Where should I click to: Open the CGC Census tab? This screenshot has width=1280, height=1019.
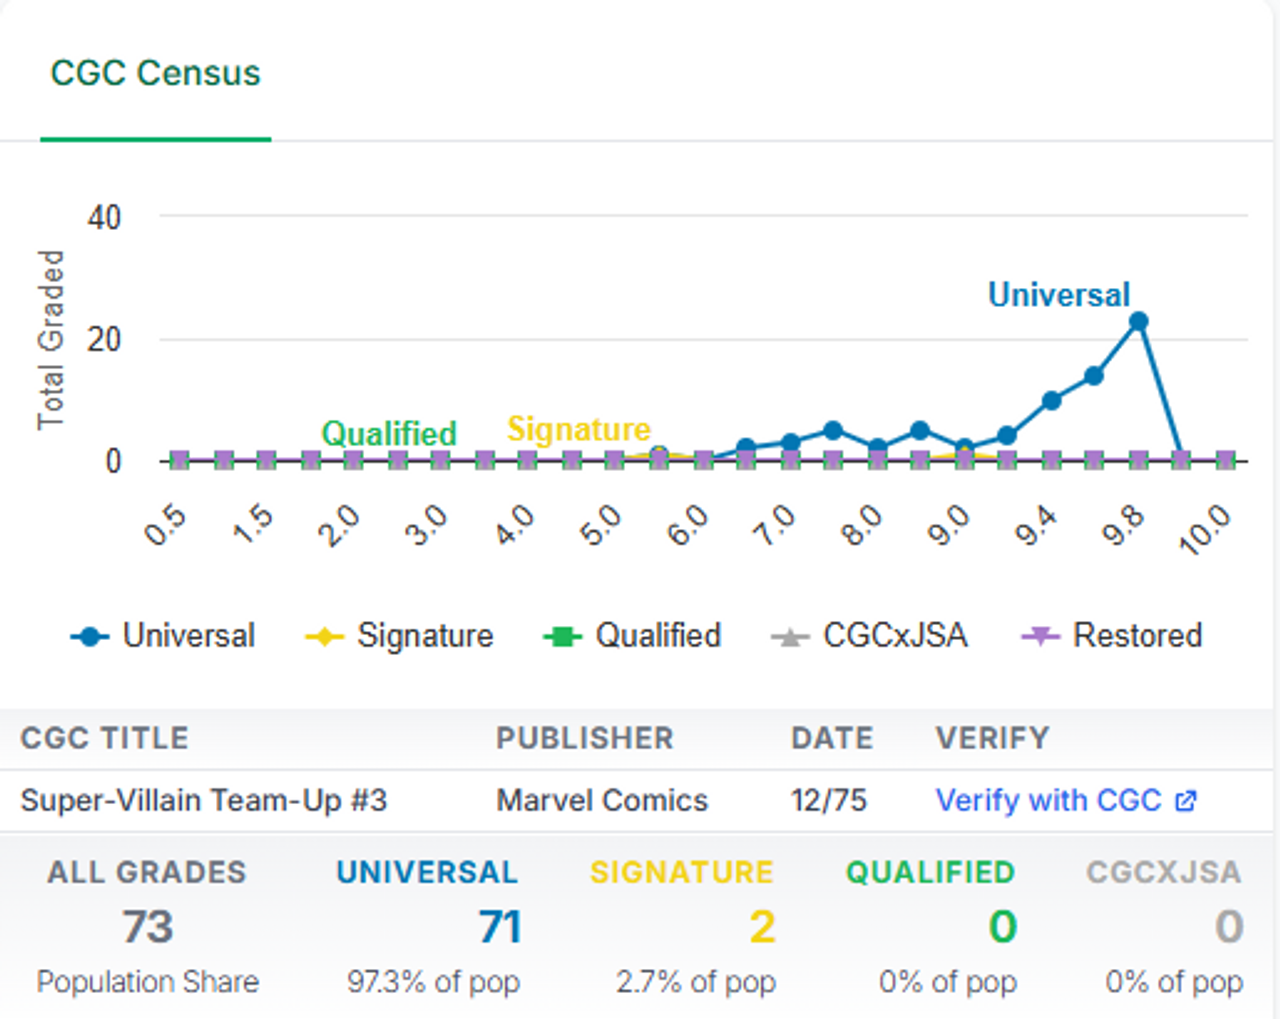point(155,73)
